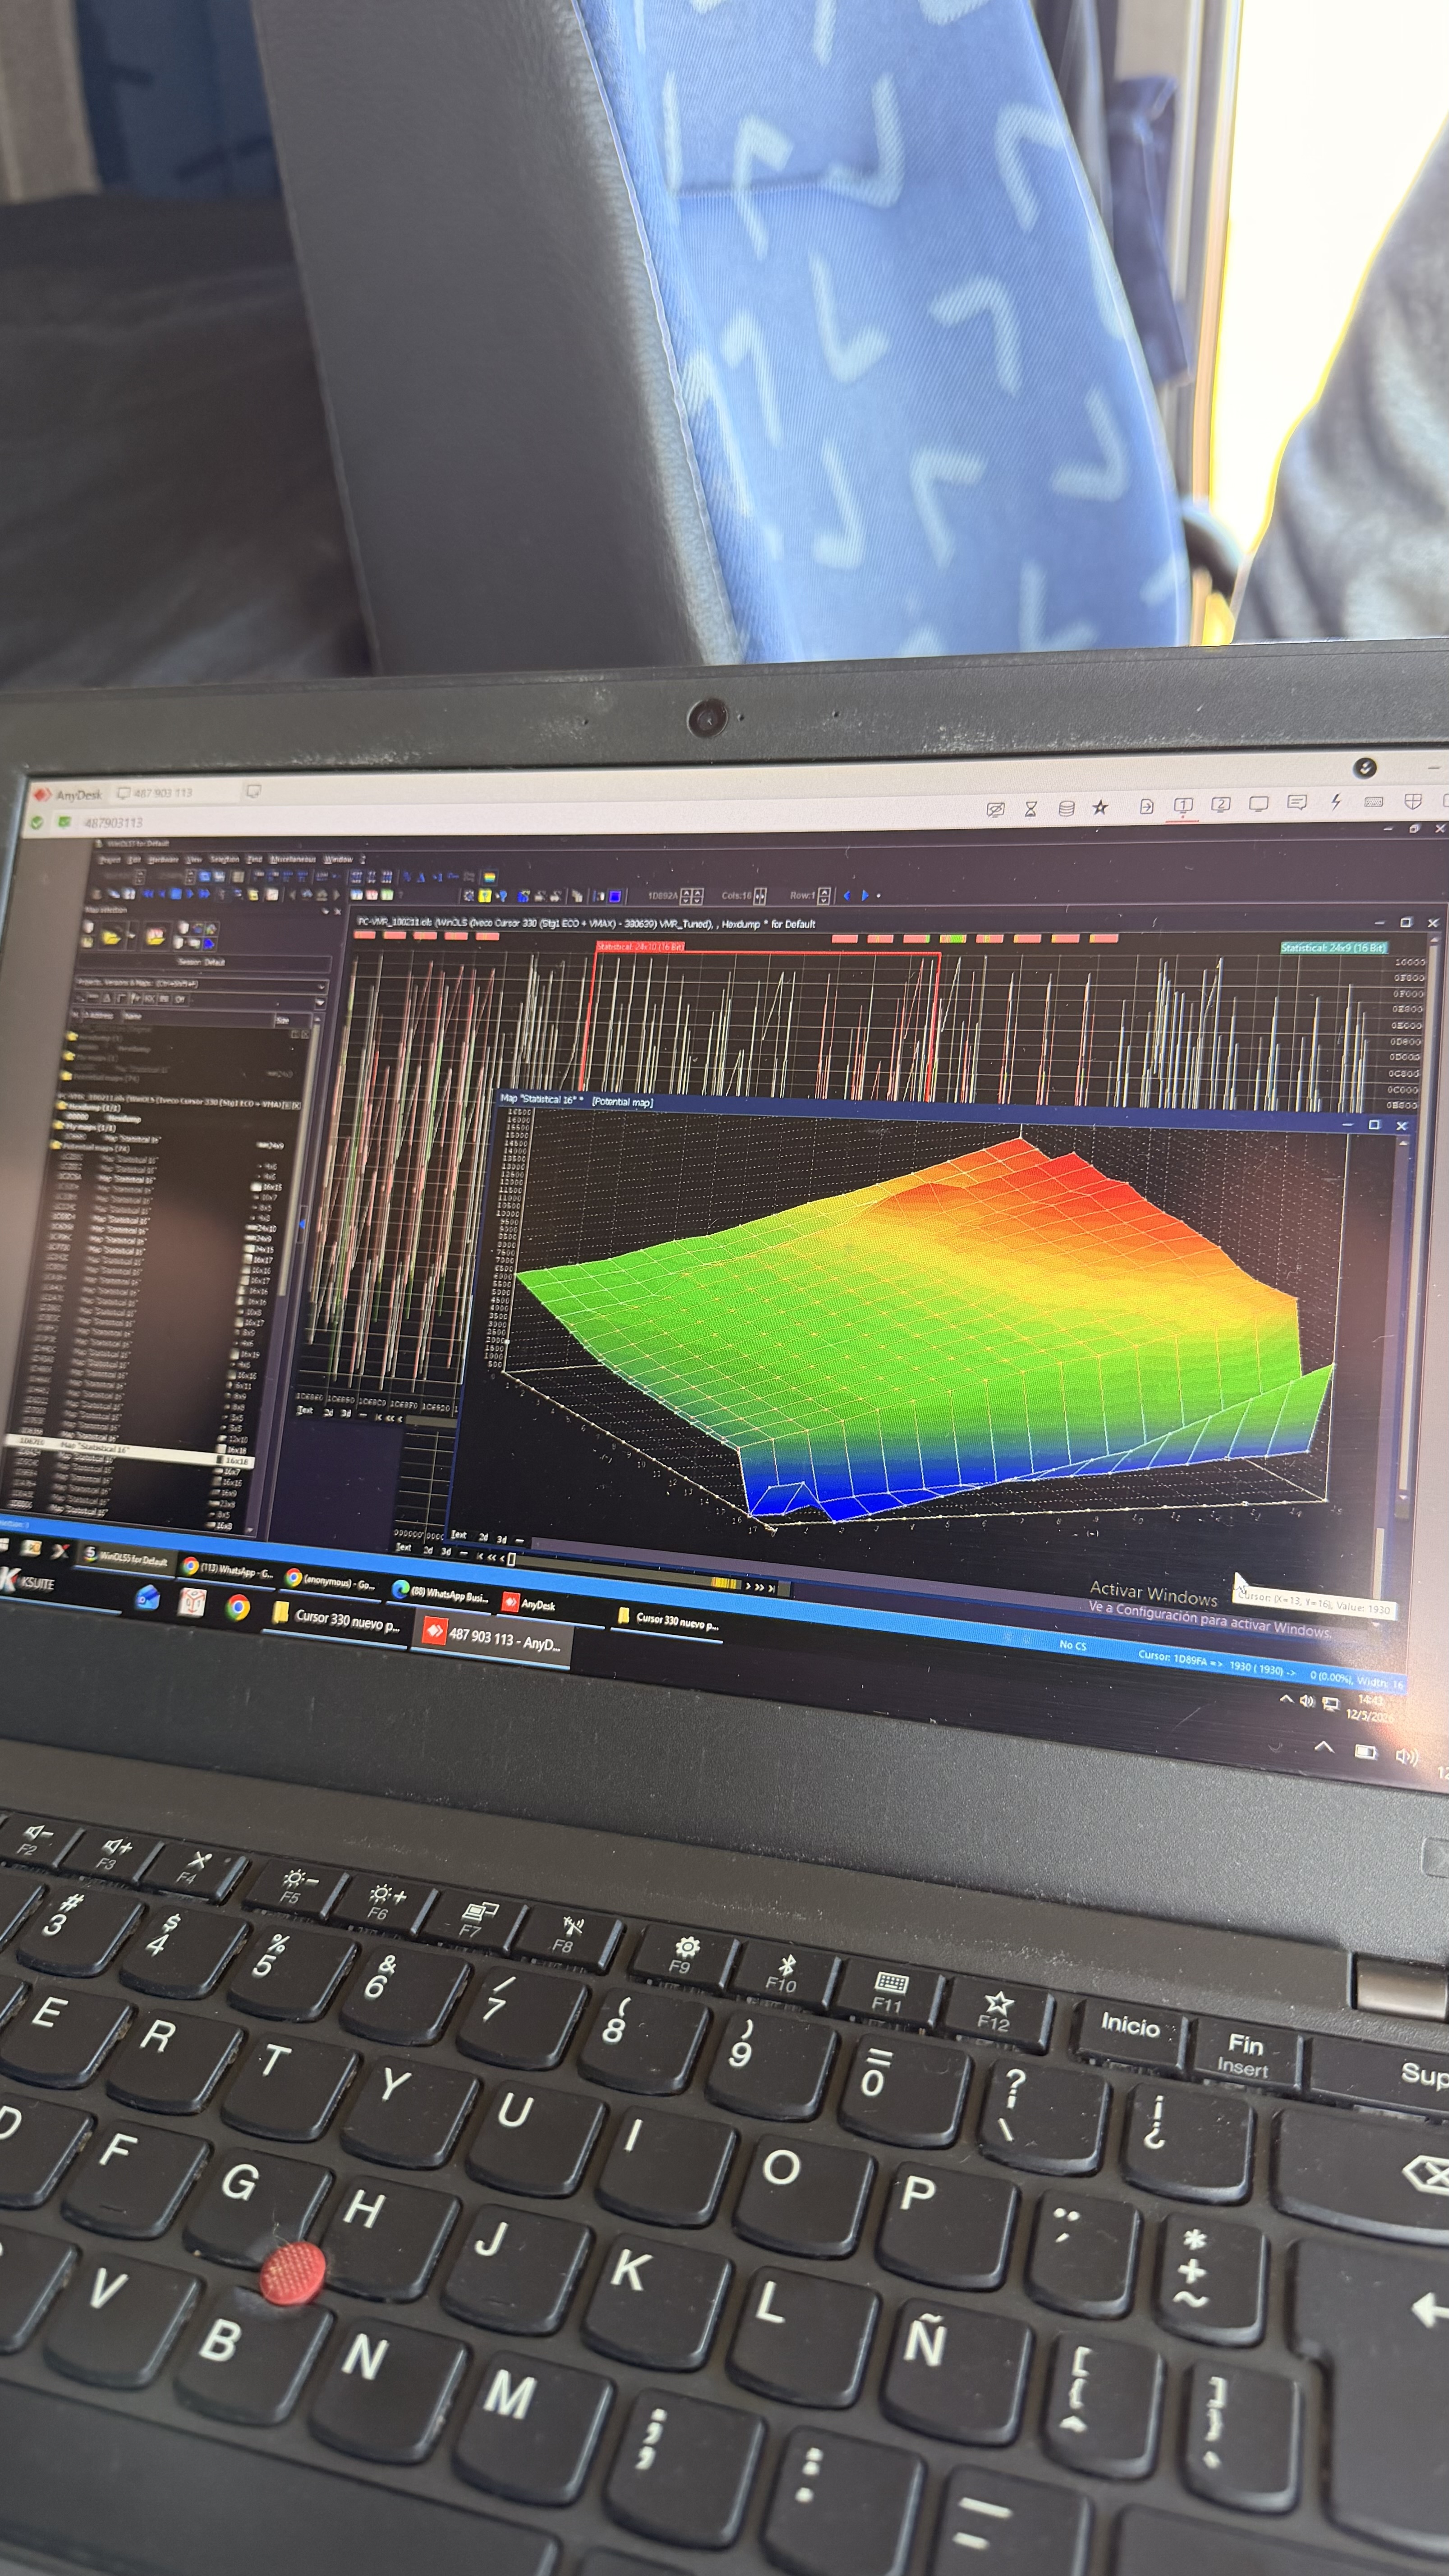Open the AnyDesk keyboard settings icon

[x=1374, y=801]
